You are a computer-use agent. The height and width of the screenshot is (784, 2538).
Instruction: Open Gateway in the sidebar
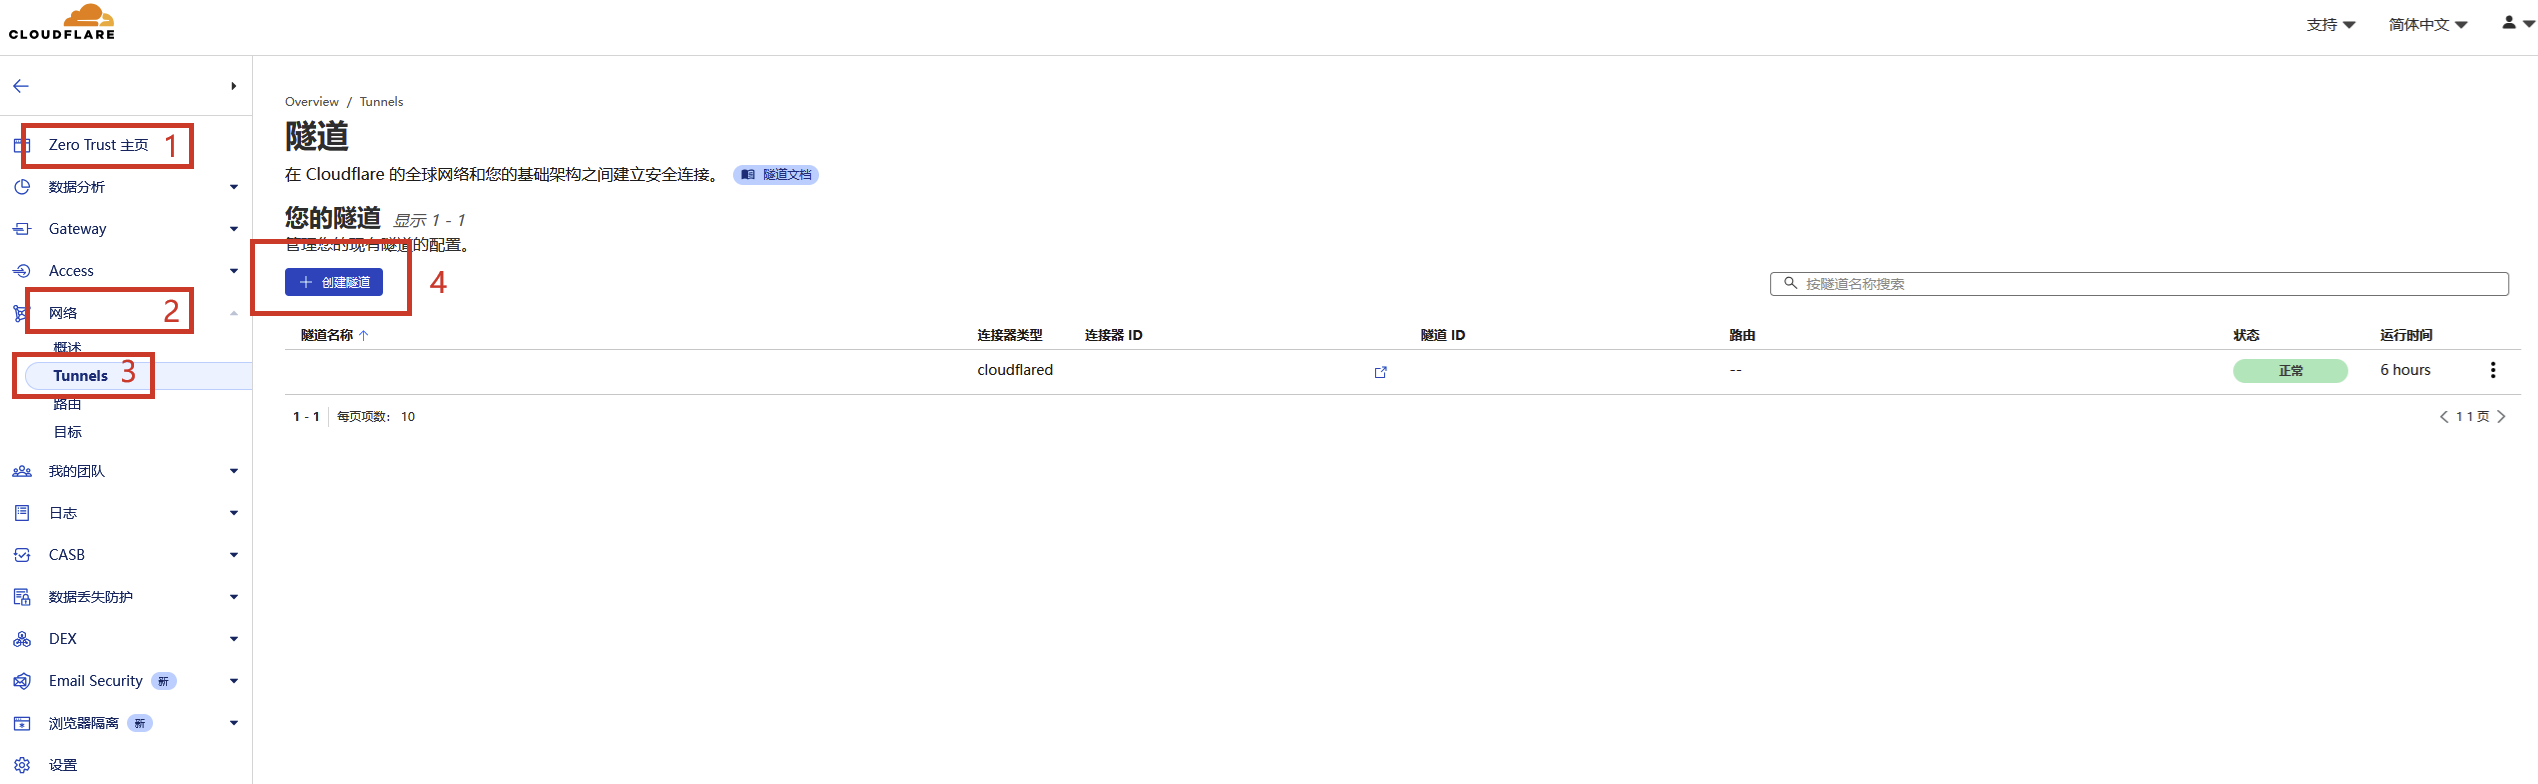(x=77, y=229)
